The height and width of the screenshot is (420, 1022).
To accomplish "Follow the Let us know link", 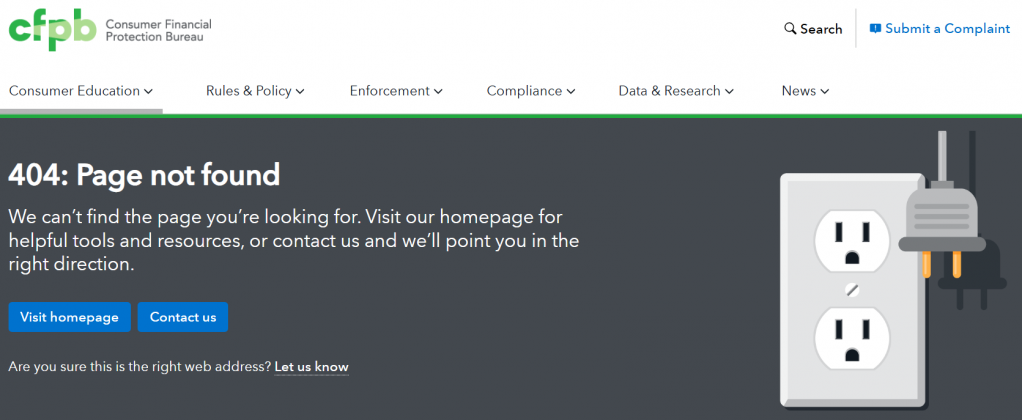I will [311, 367].
